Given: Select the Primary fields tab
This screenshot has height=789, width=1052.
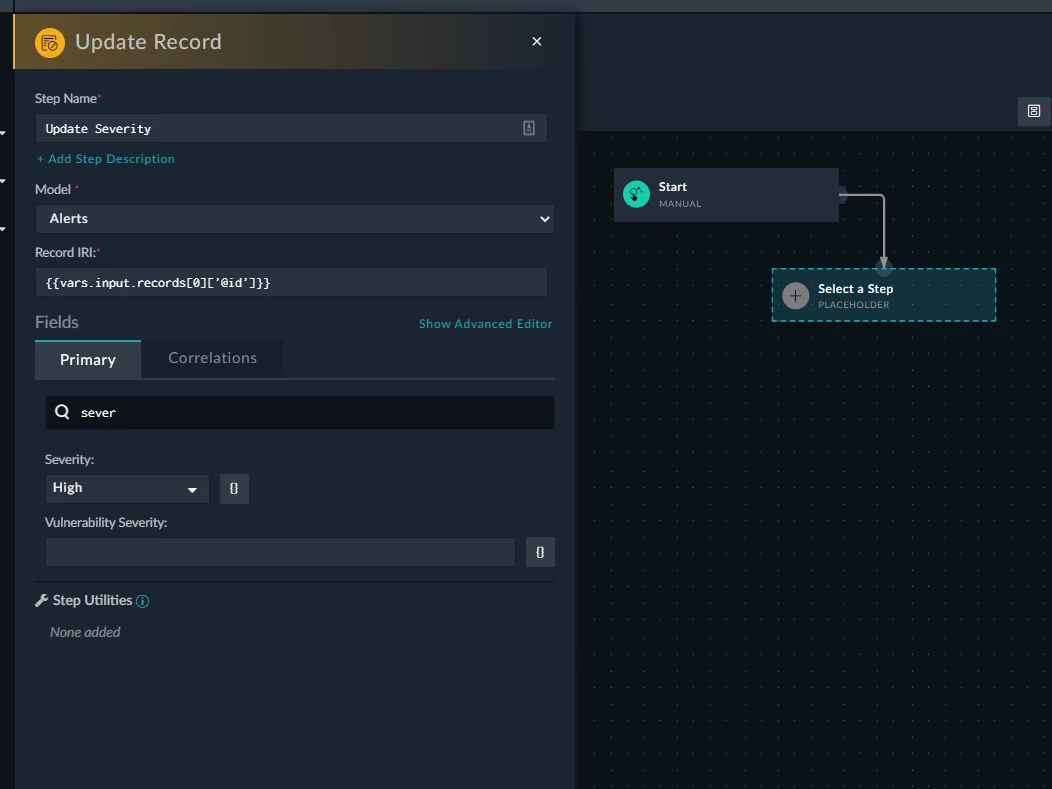Looking at the screenshot, I should (x=88, y=360).
